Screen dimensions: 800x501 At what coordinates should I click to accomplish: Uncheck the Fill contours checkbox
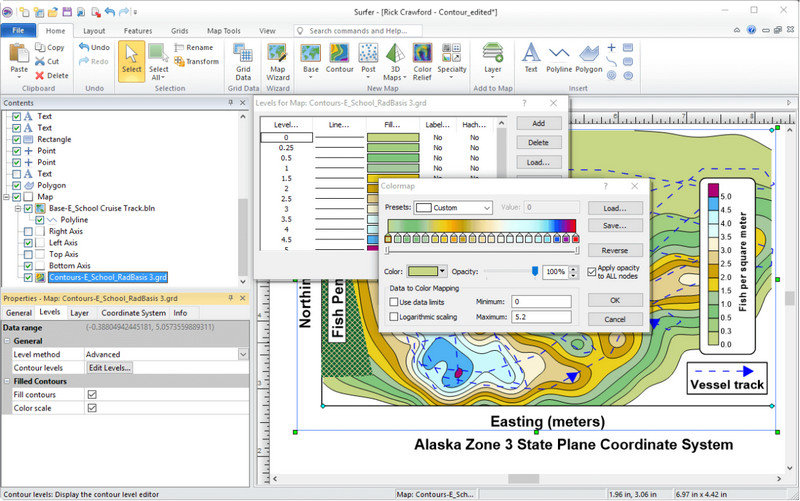tap(92, 394)
